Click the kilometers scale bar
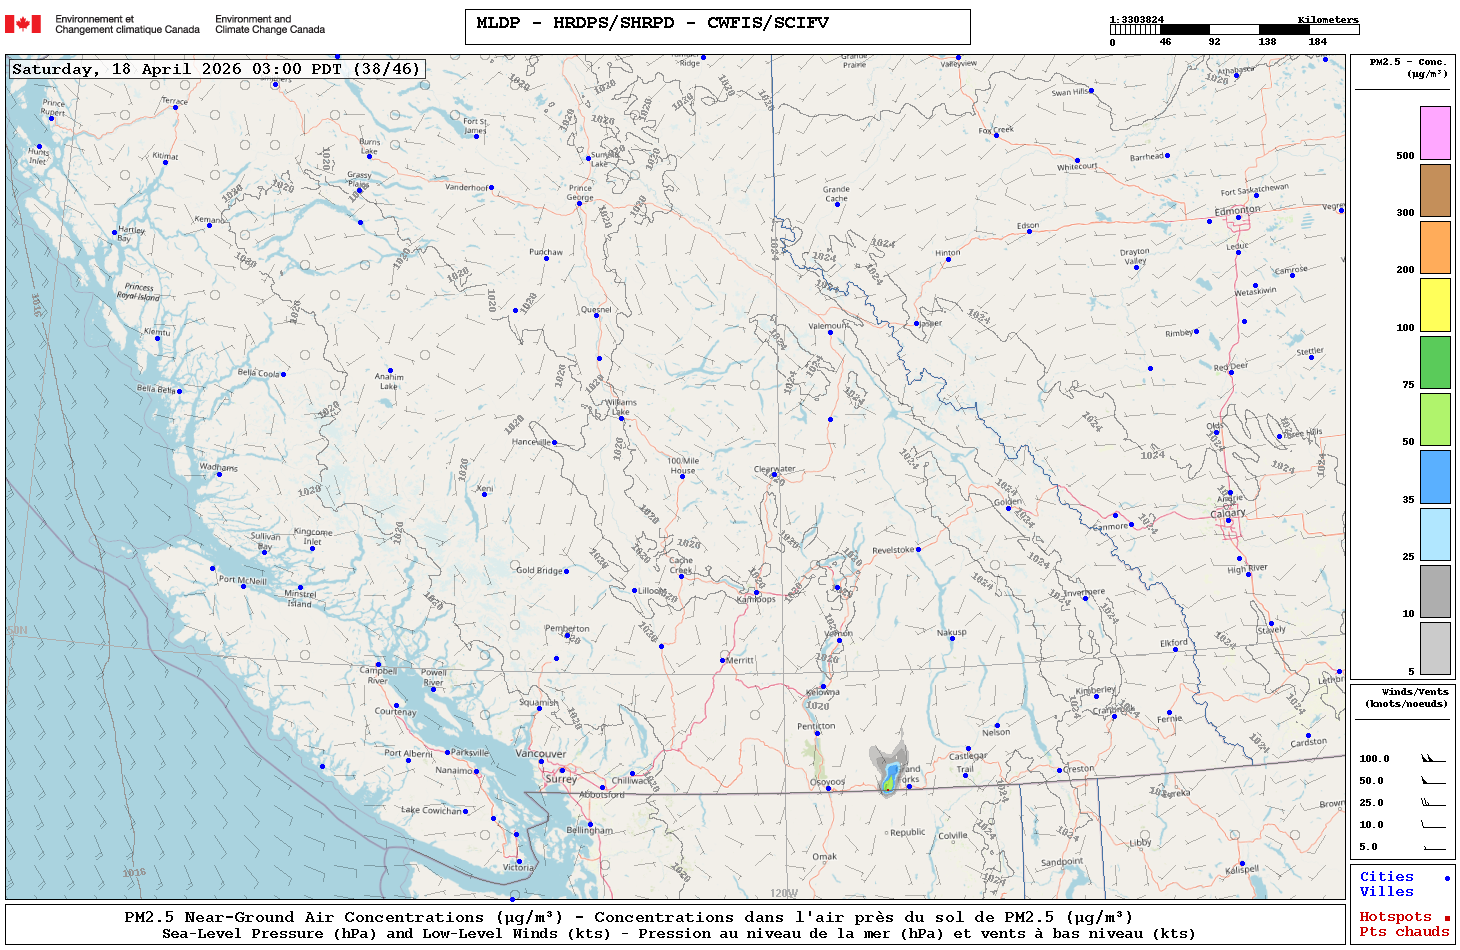The image size is (1460, 950). coord(1234,30)
